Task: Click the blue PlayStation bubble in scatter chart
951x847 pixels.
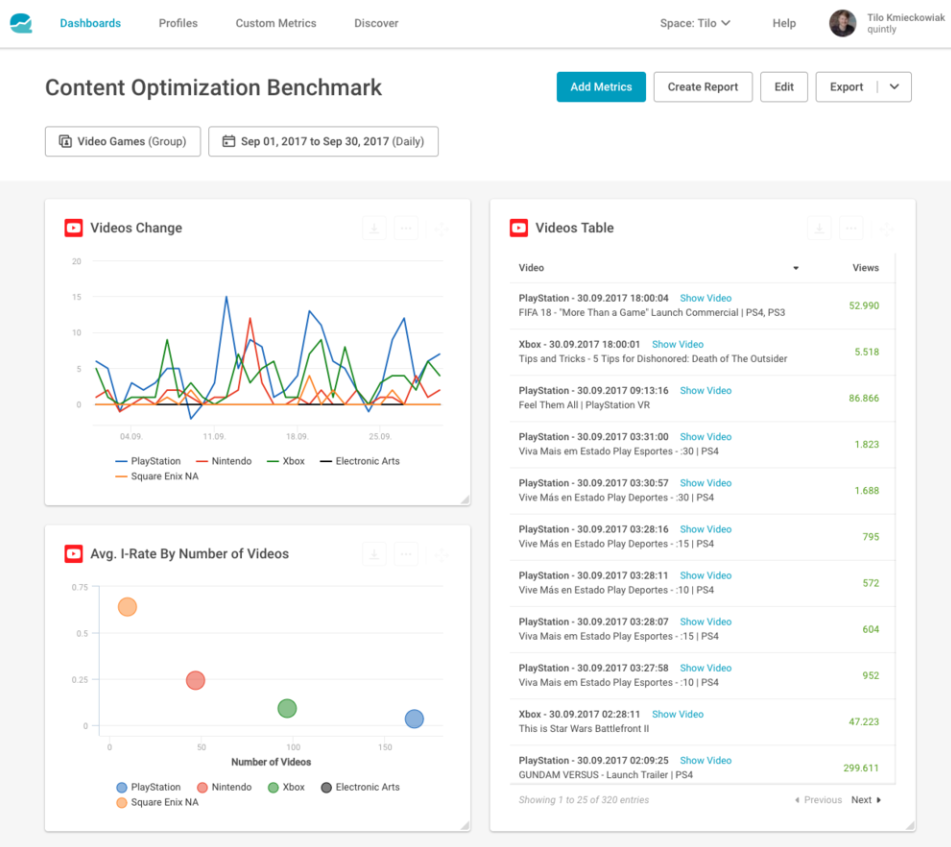Action: tap(414, 719)
